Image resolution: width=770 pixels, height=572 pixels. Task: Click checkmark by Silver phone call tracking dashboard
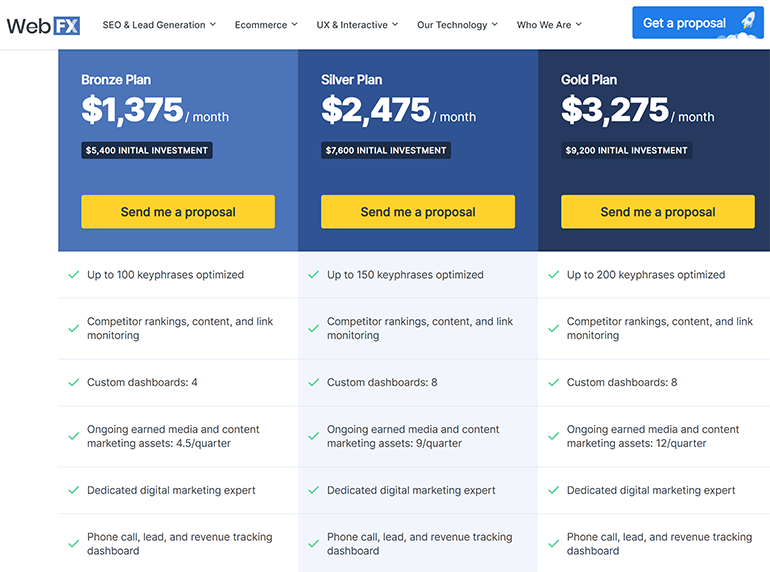pyautogui.click(x=313, y=544)
